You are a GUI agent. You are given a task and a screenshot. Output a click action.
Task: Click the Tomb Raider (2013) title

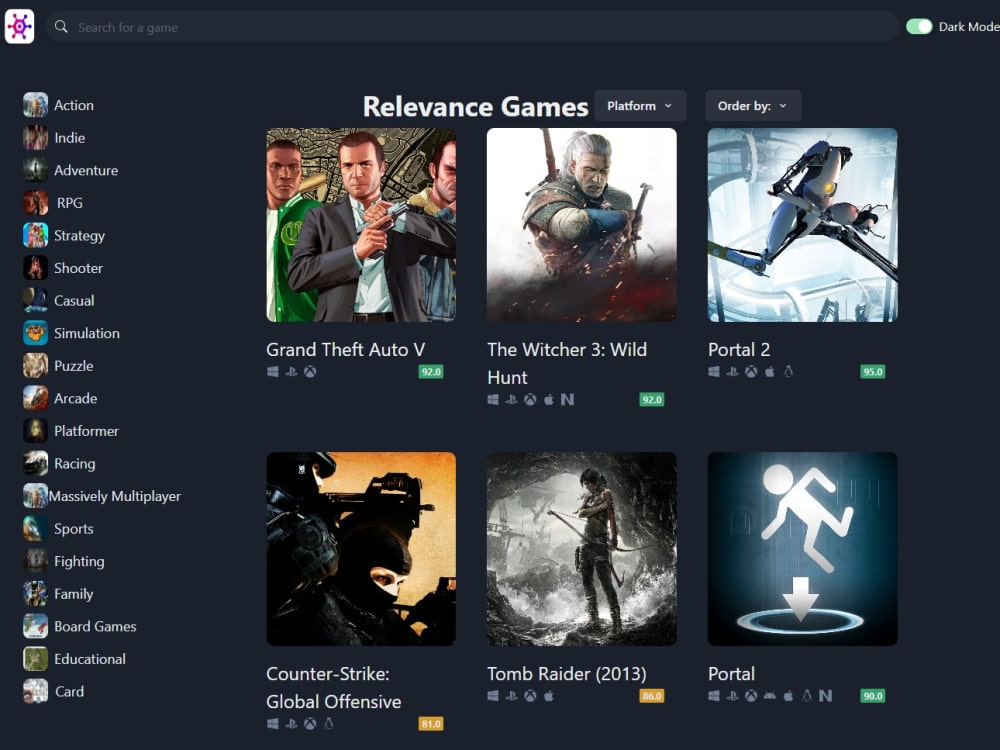pos(566,673)
